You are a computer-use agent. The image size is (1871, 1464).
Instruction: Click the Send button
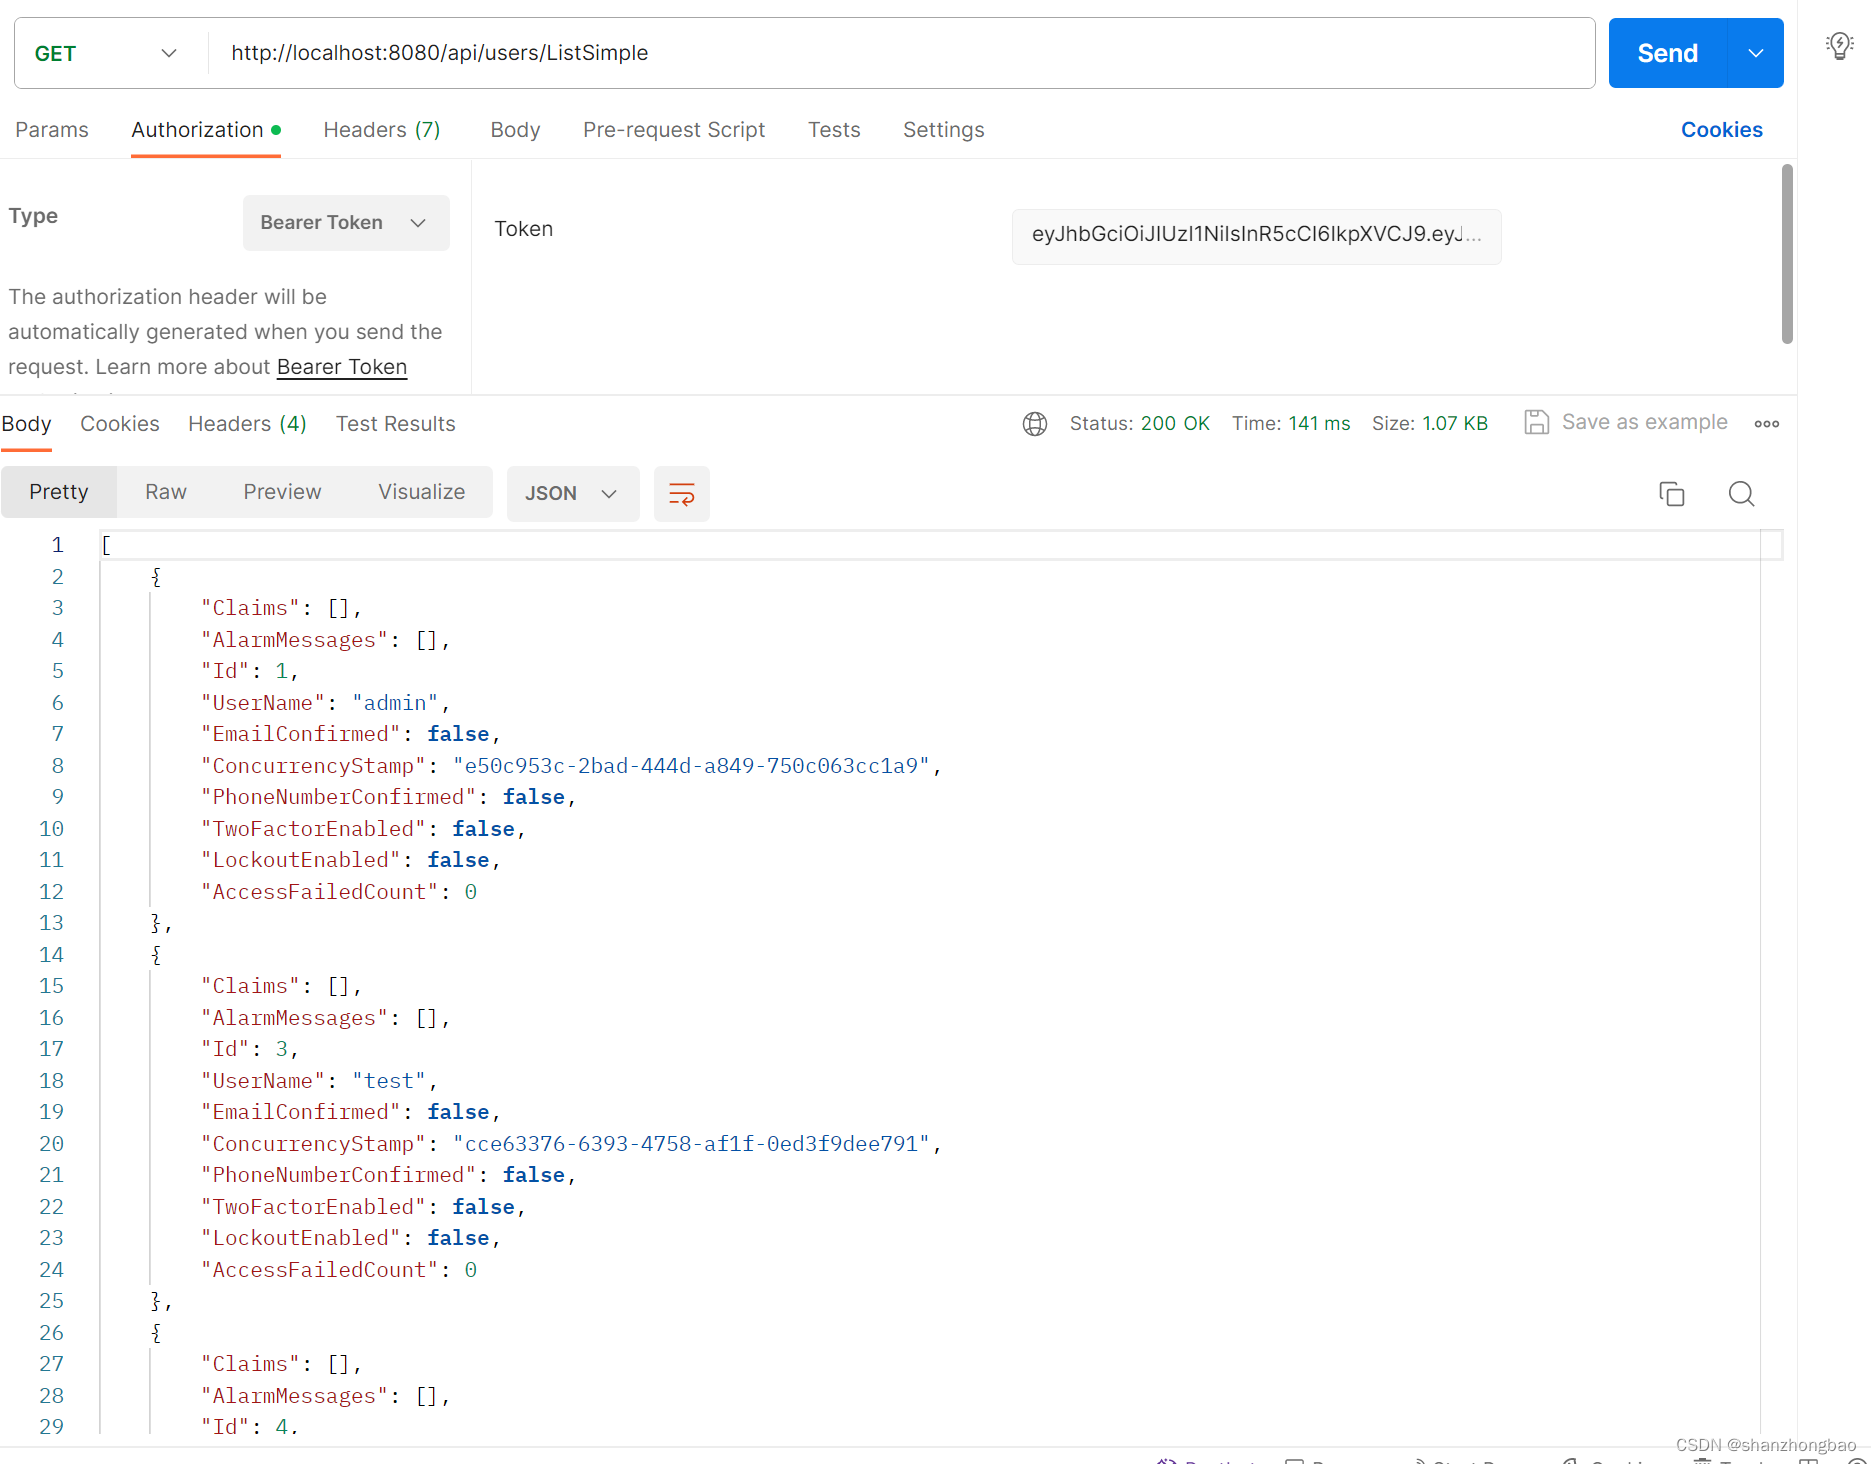1665,53
